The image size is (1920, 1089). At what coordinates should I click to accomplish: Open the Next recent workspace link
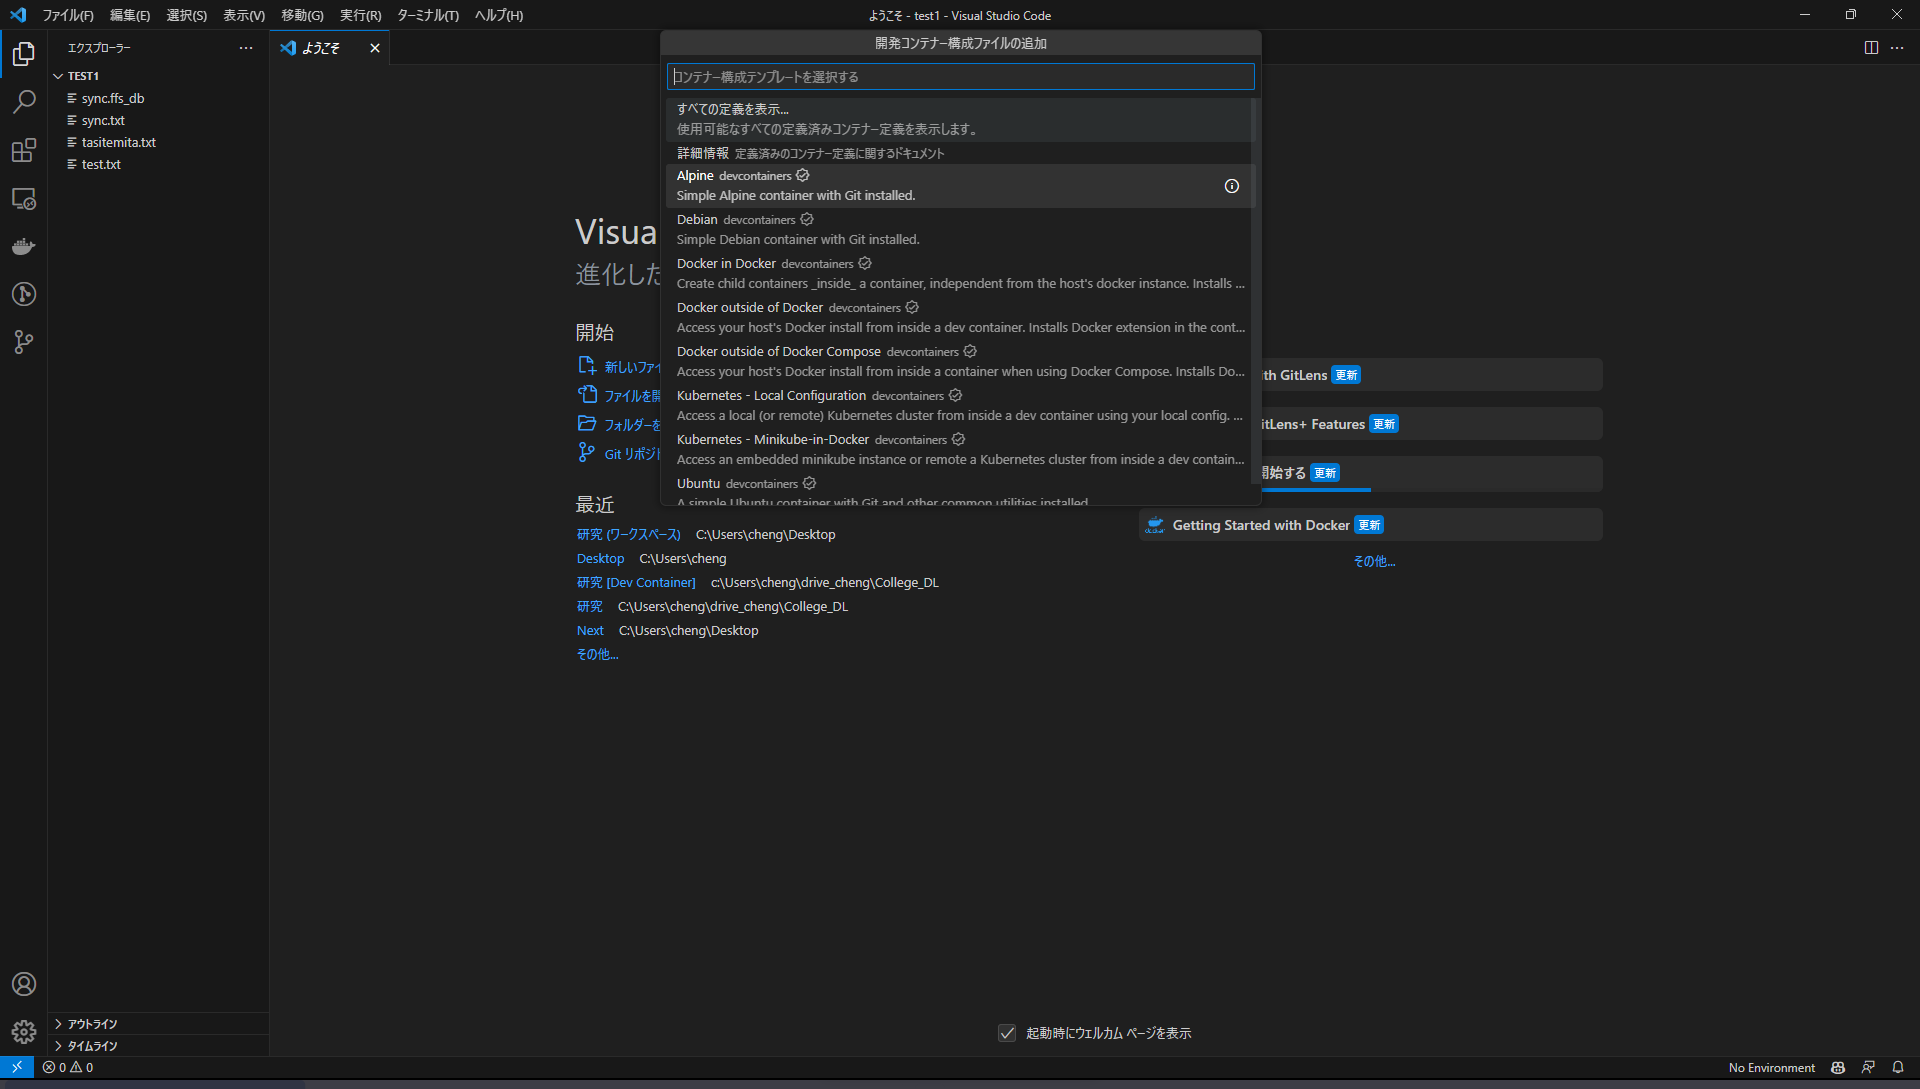(590, 630)
